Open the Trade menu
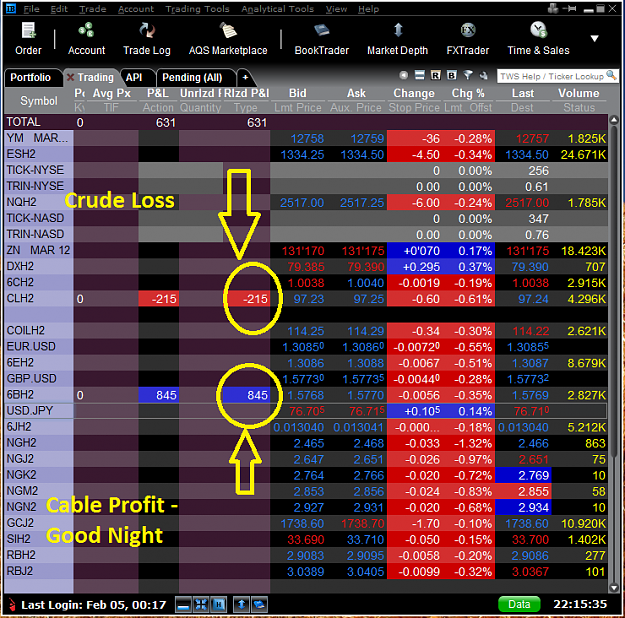The width and height of the screenshot is (625, 618). click(x=92, y=9)
